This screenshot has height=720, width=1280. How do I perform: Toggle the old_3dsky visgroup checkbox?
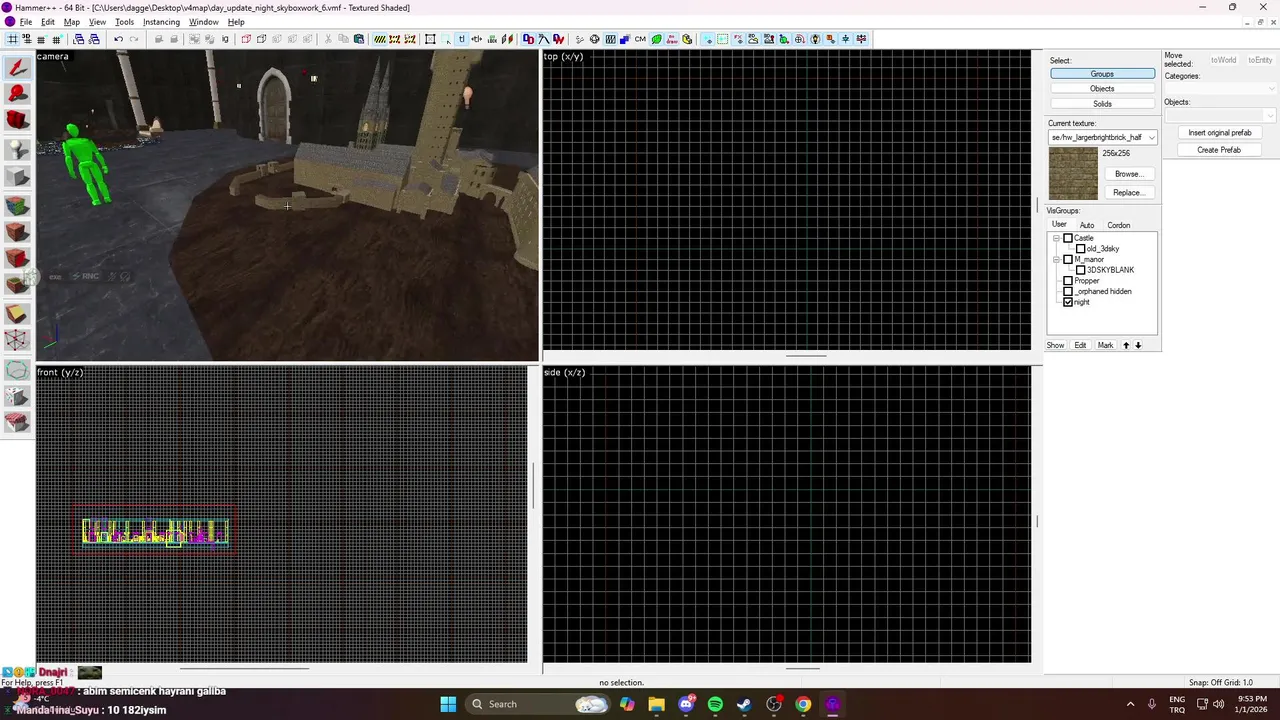pos(1081,248)
